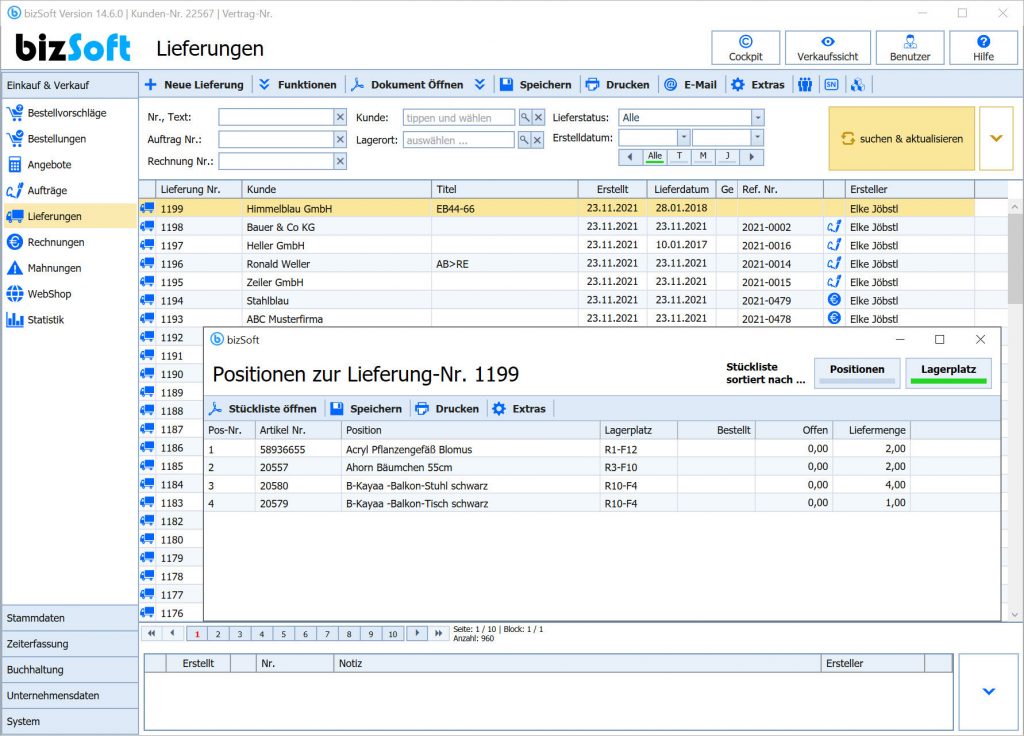Go to page 2 of the delivery list
This screenshot has width=1024, height=736.
[x=218, y=633]
